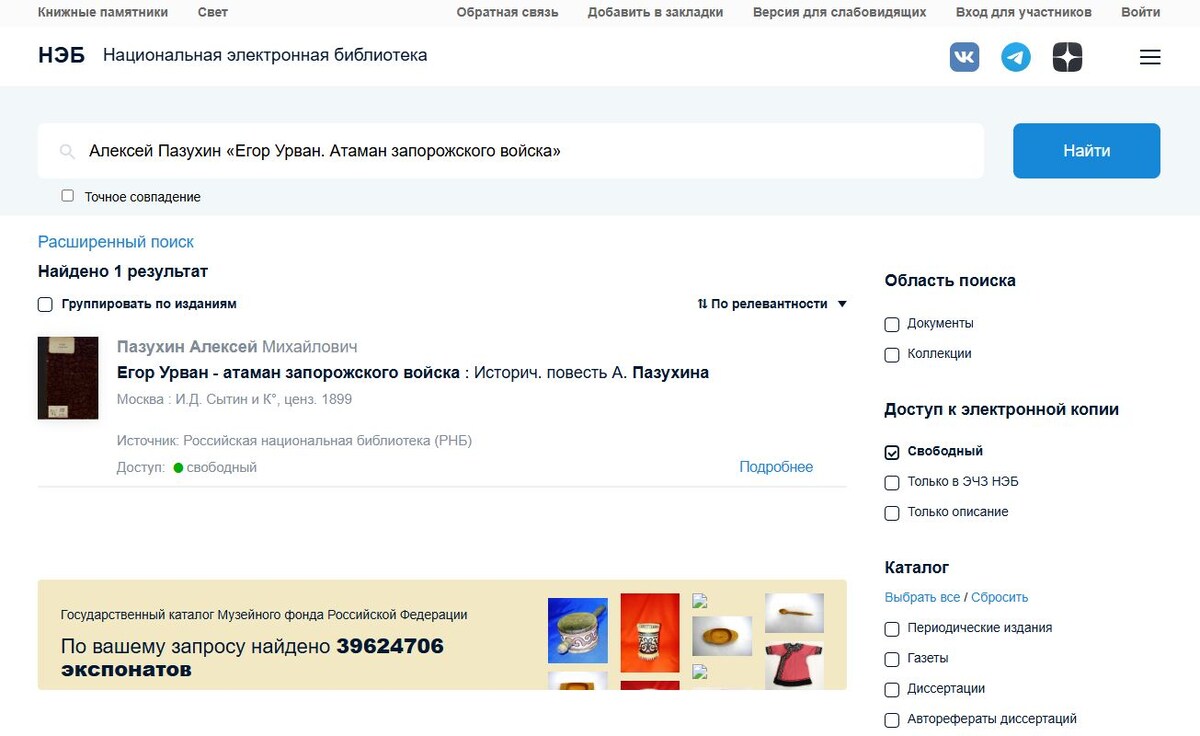This screenshot has height=736, width=1200.
Task: Click the НЭБ logo
Action: [62, 55]
